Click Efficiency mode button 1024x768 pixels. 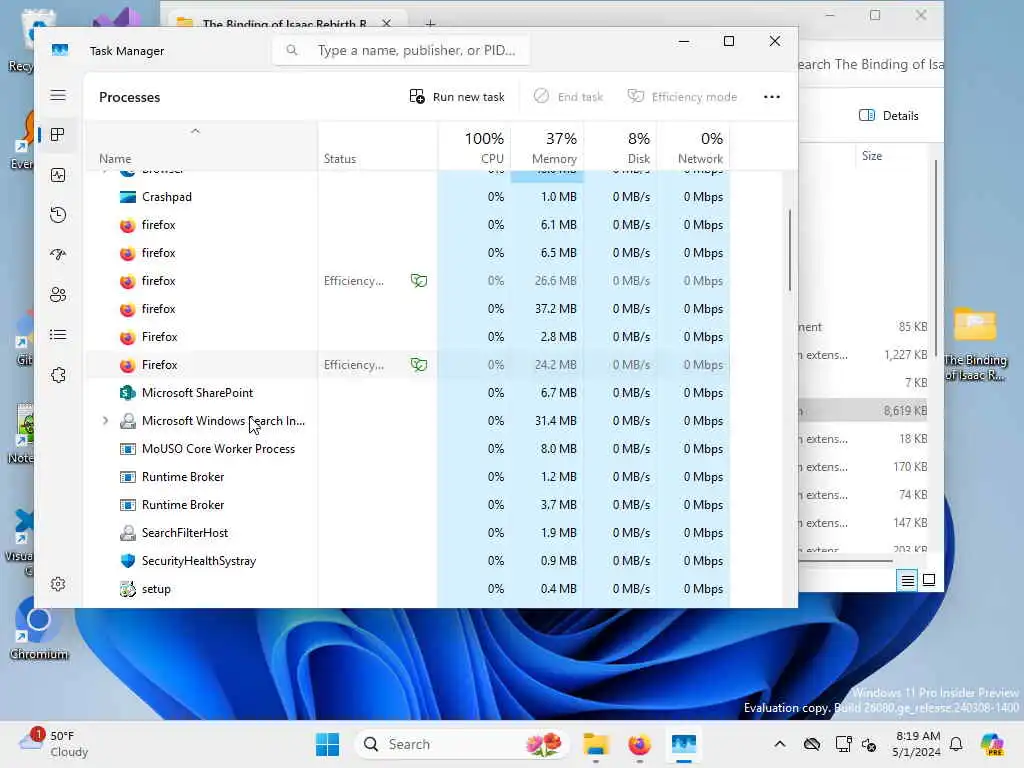pos(682,97)
